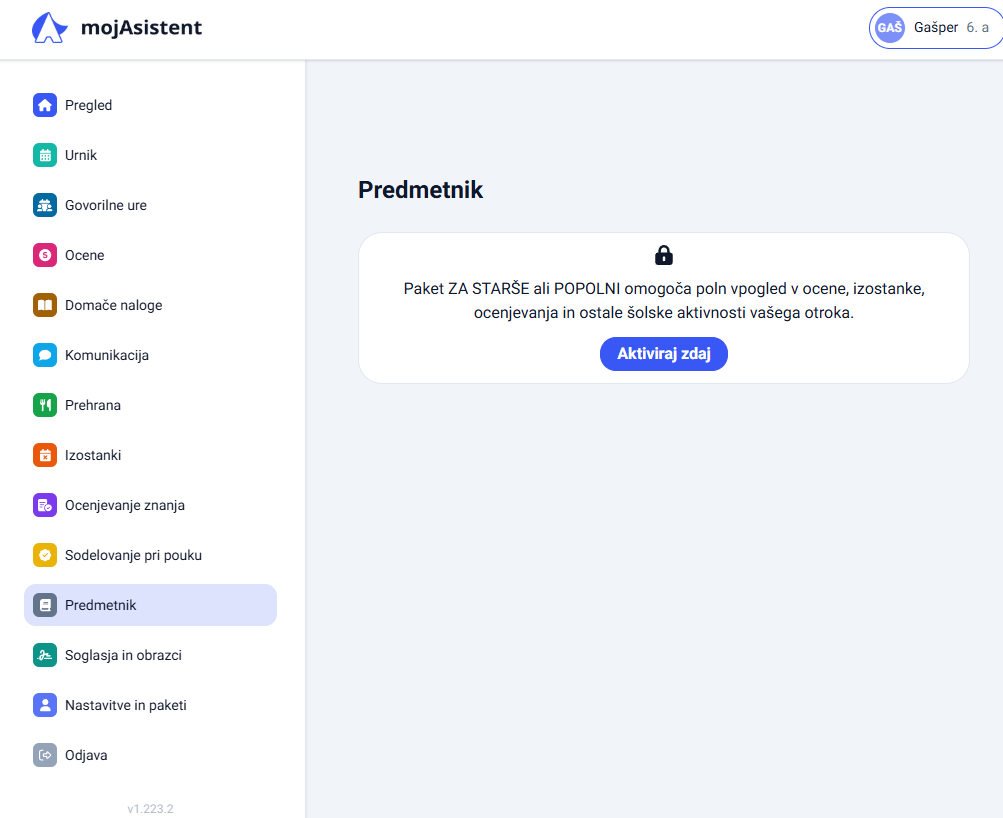
Task: Click the Pregled home icon
Action: click(x=45, y=105)
